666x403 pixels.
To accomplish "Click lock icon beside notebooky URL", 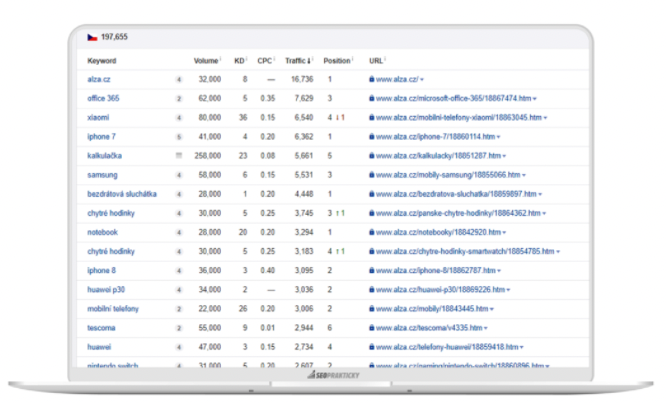I will click(x=372, y=232).
